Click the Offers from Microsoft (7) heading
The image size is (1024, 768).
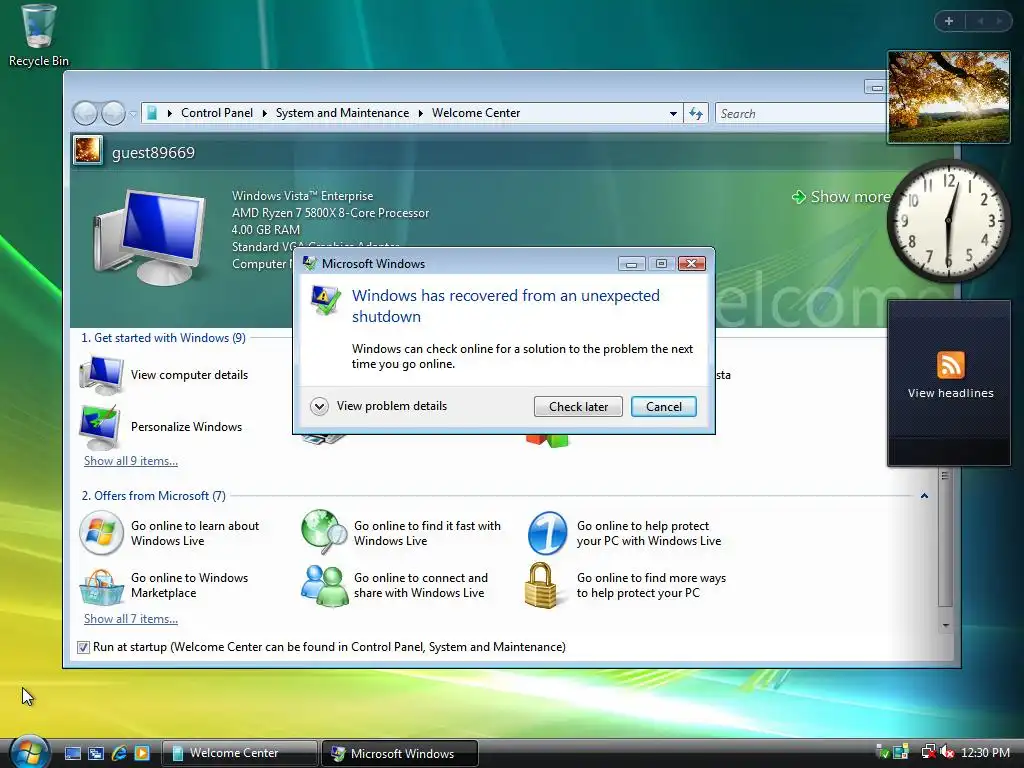(153, 496)
